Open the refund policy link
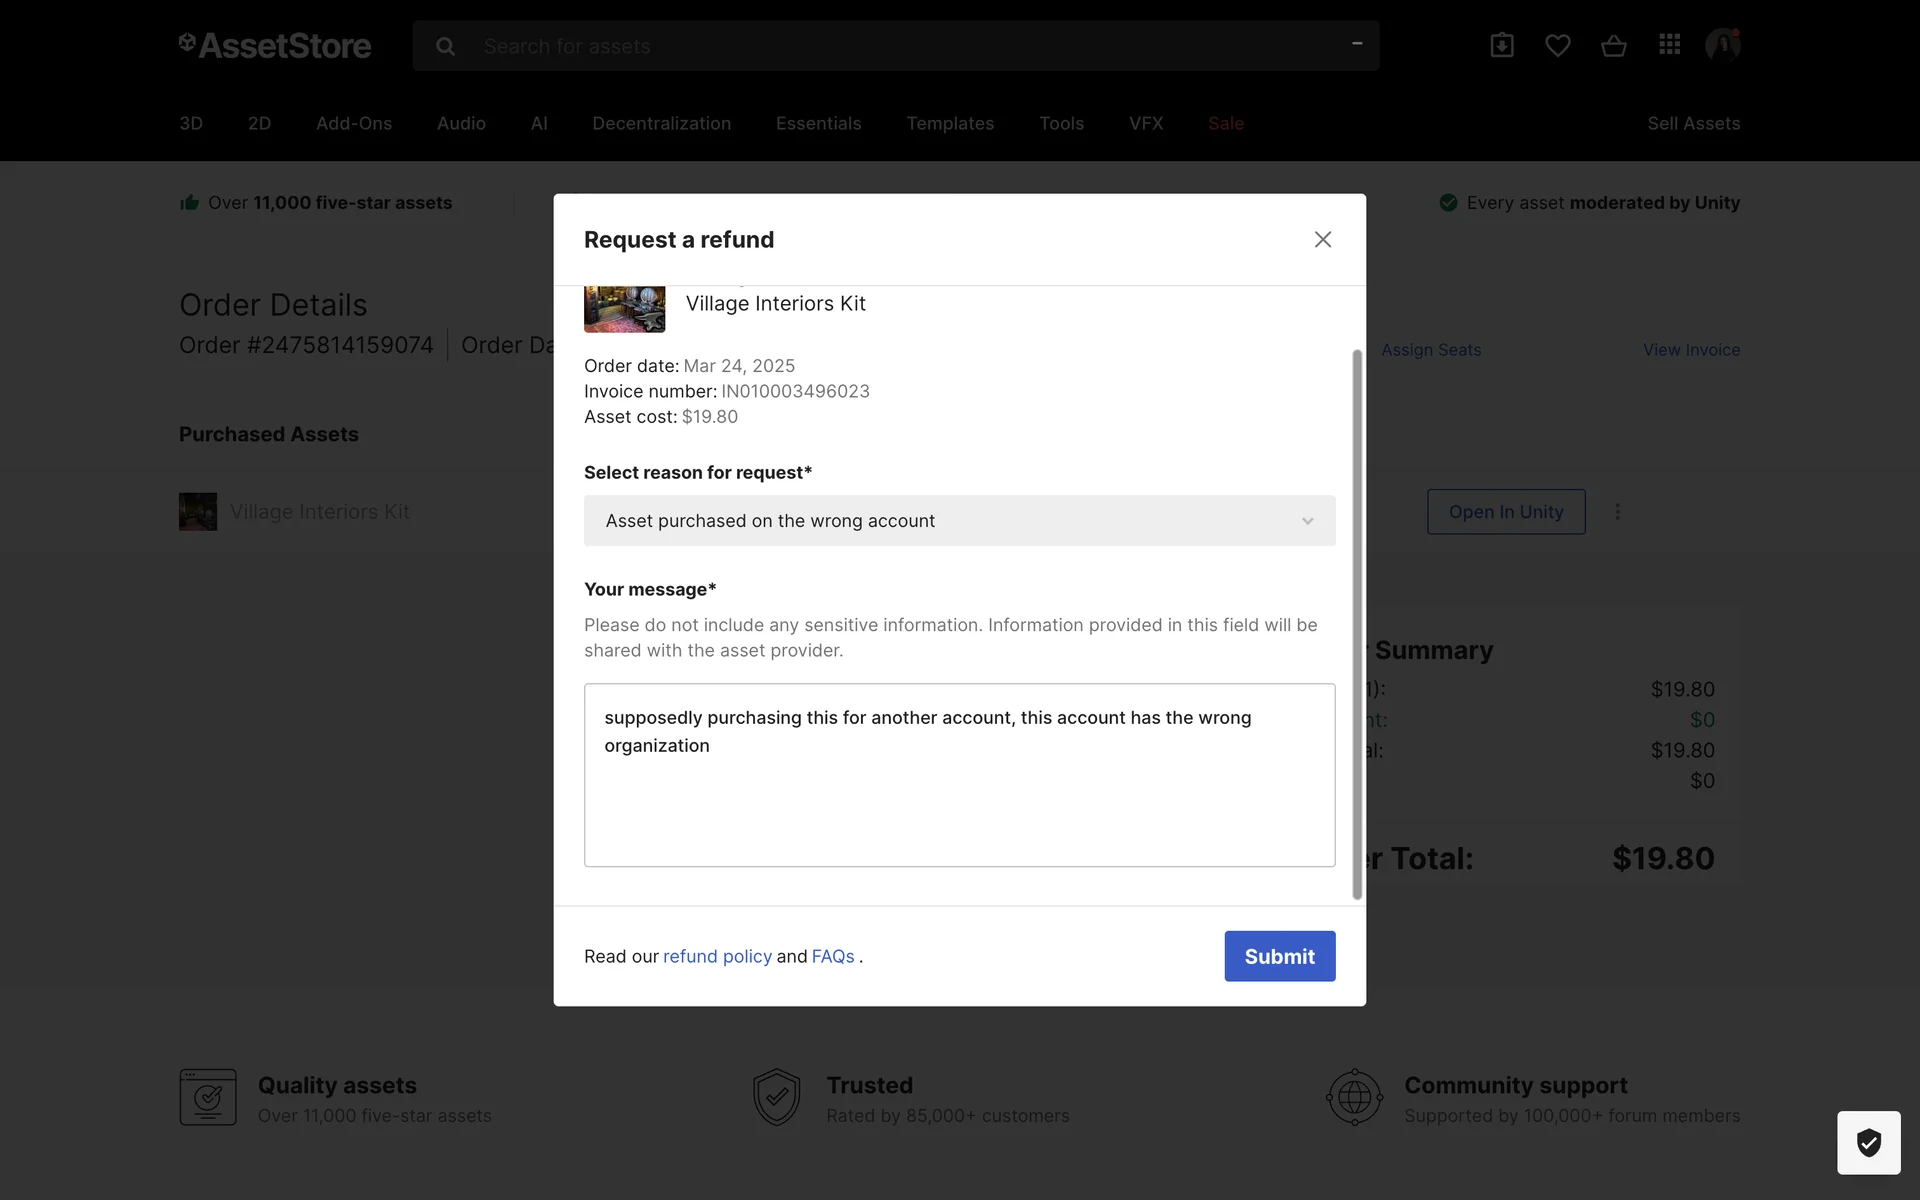 (717, 956)
